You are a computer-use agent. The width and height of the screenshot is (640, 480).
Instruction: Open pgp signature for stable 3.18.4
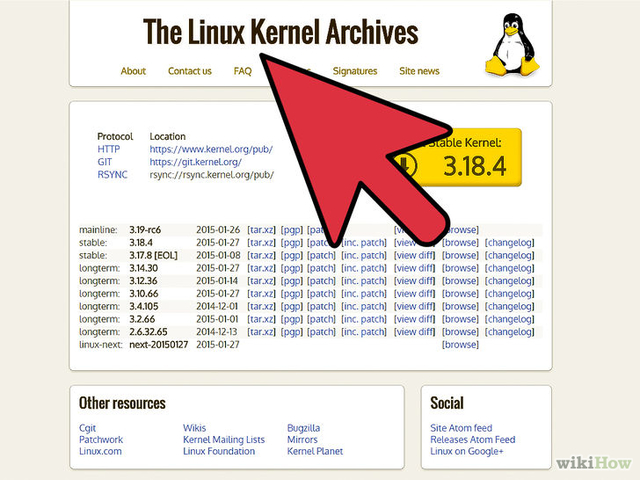click(292, 242)
